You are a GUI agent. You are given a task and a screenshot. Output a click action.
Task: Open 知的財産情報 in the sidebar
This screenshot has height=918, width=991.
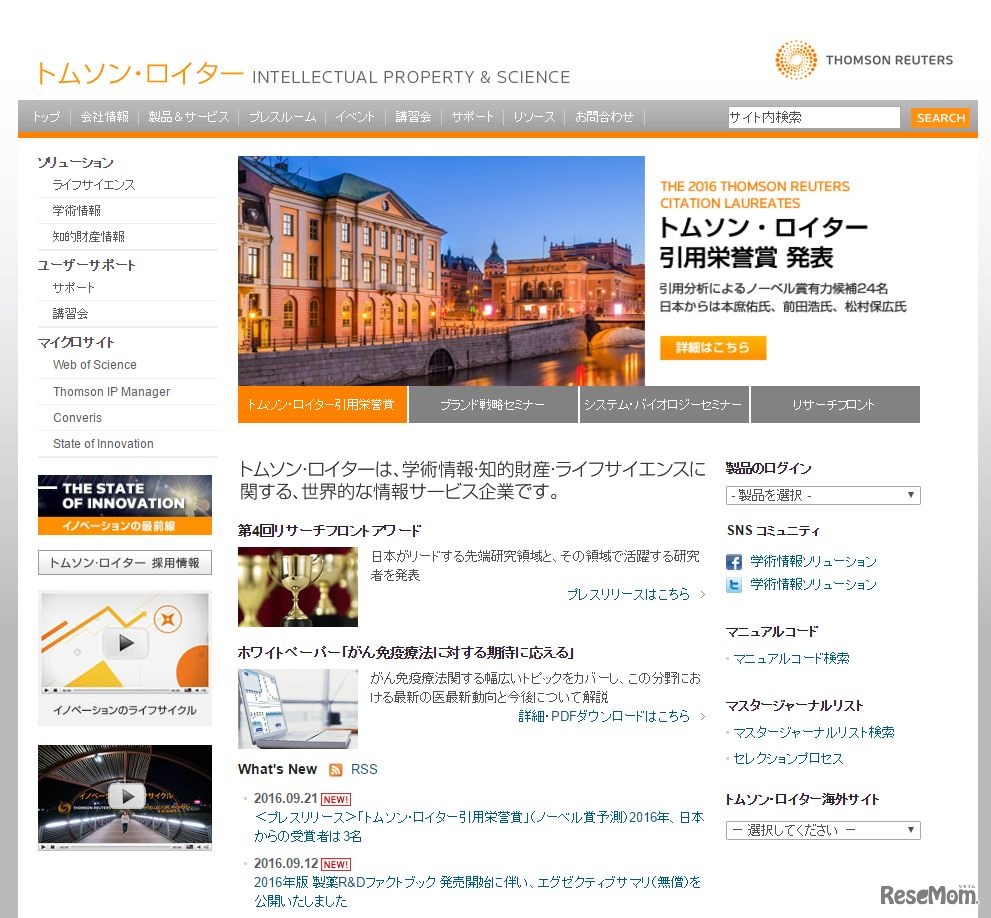[88, 236]
